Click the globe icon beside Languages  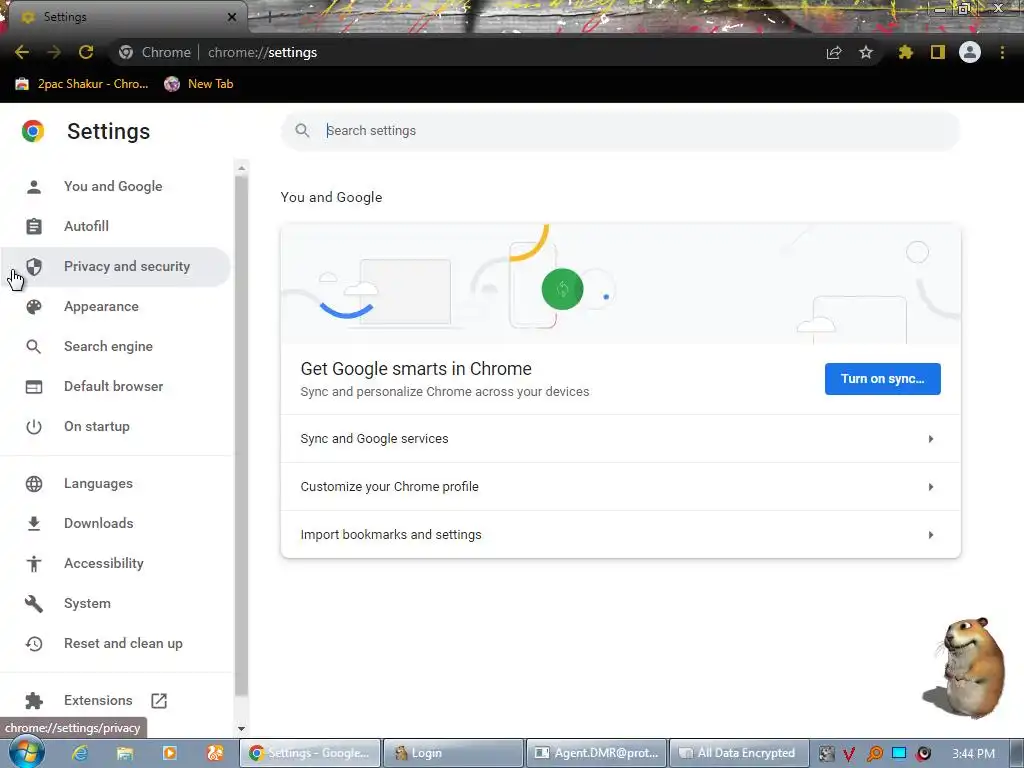pos(34,484)
